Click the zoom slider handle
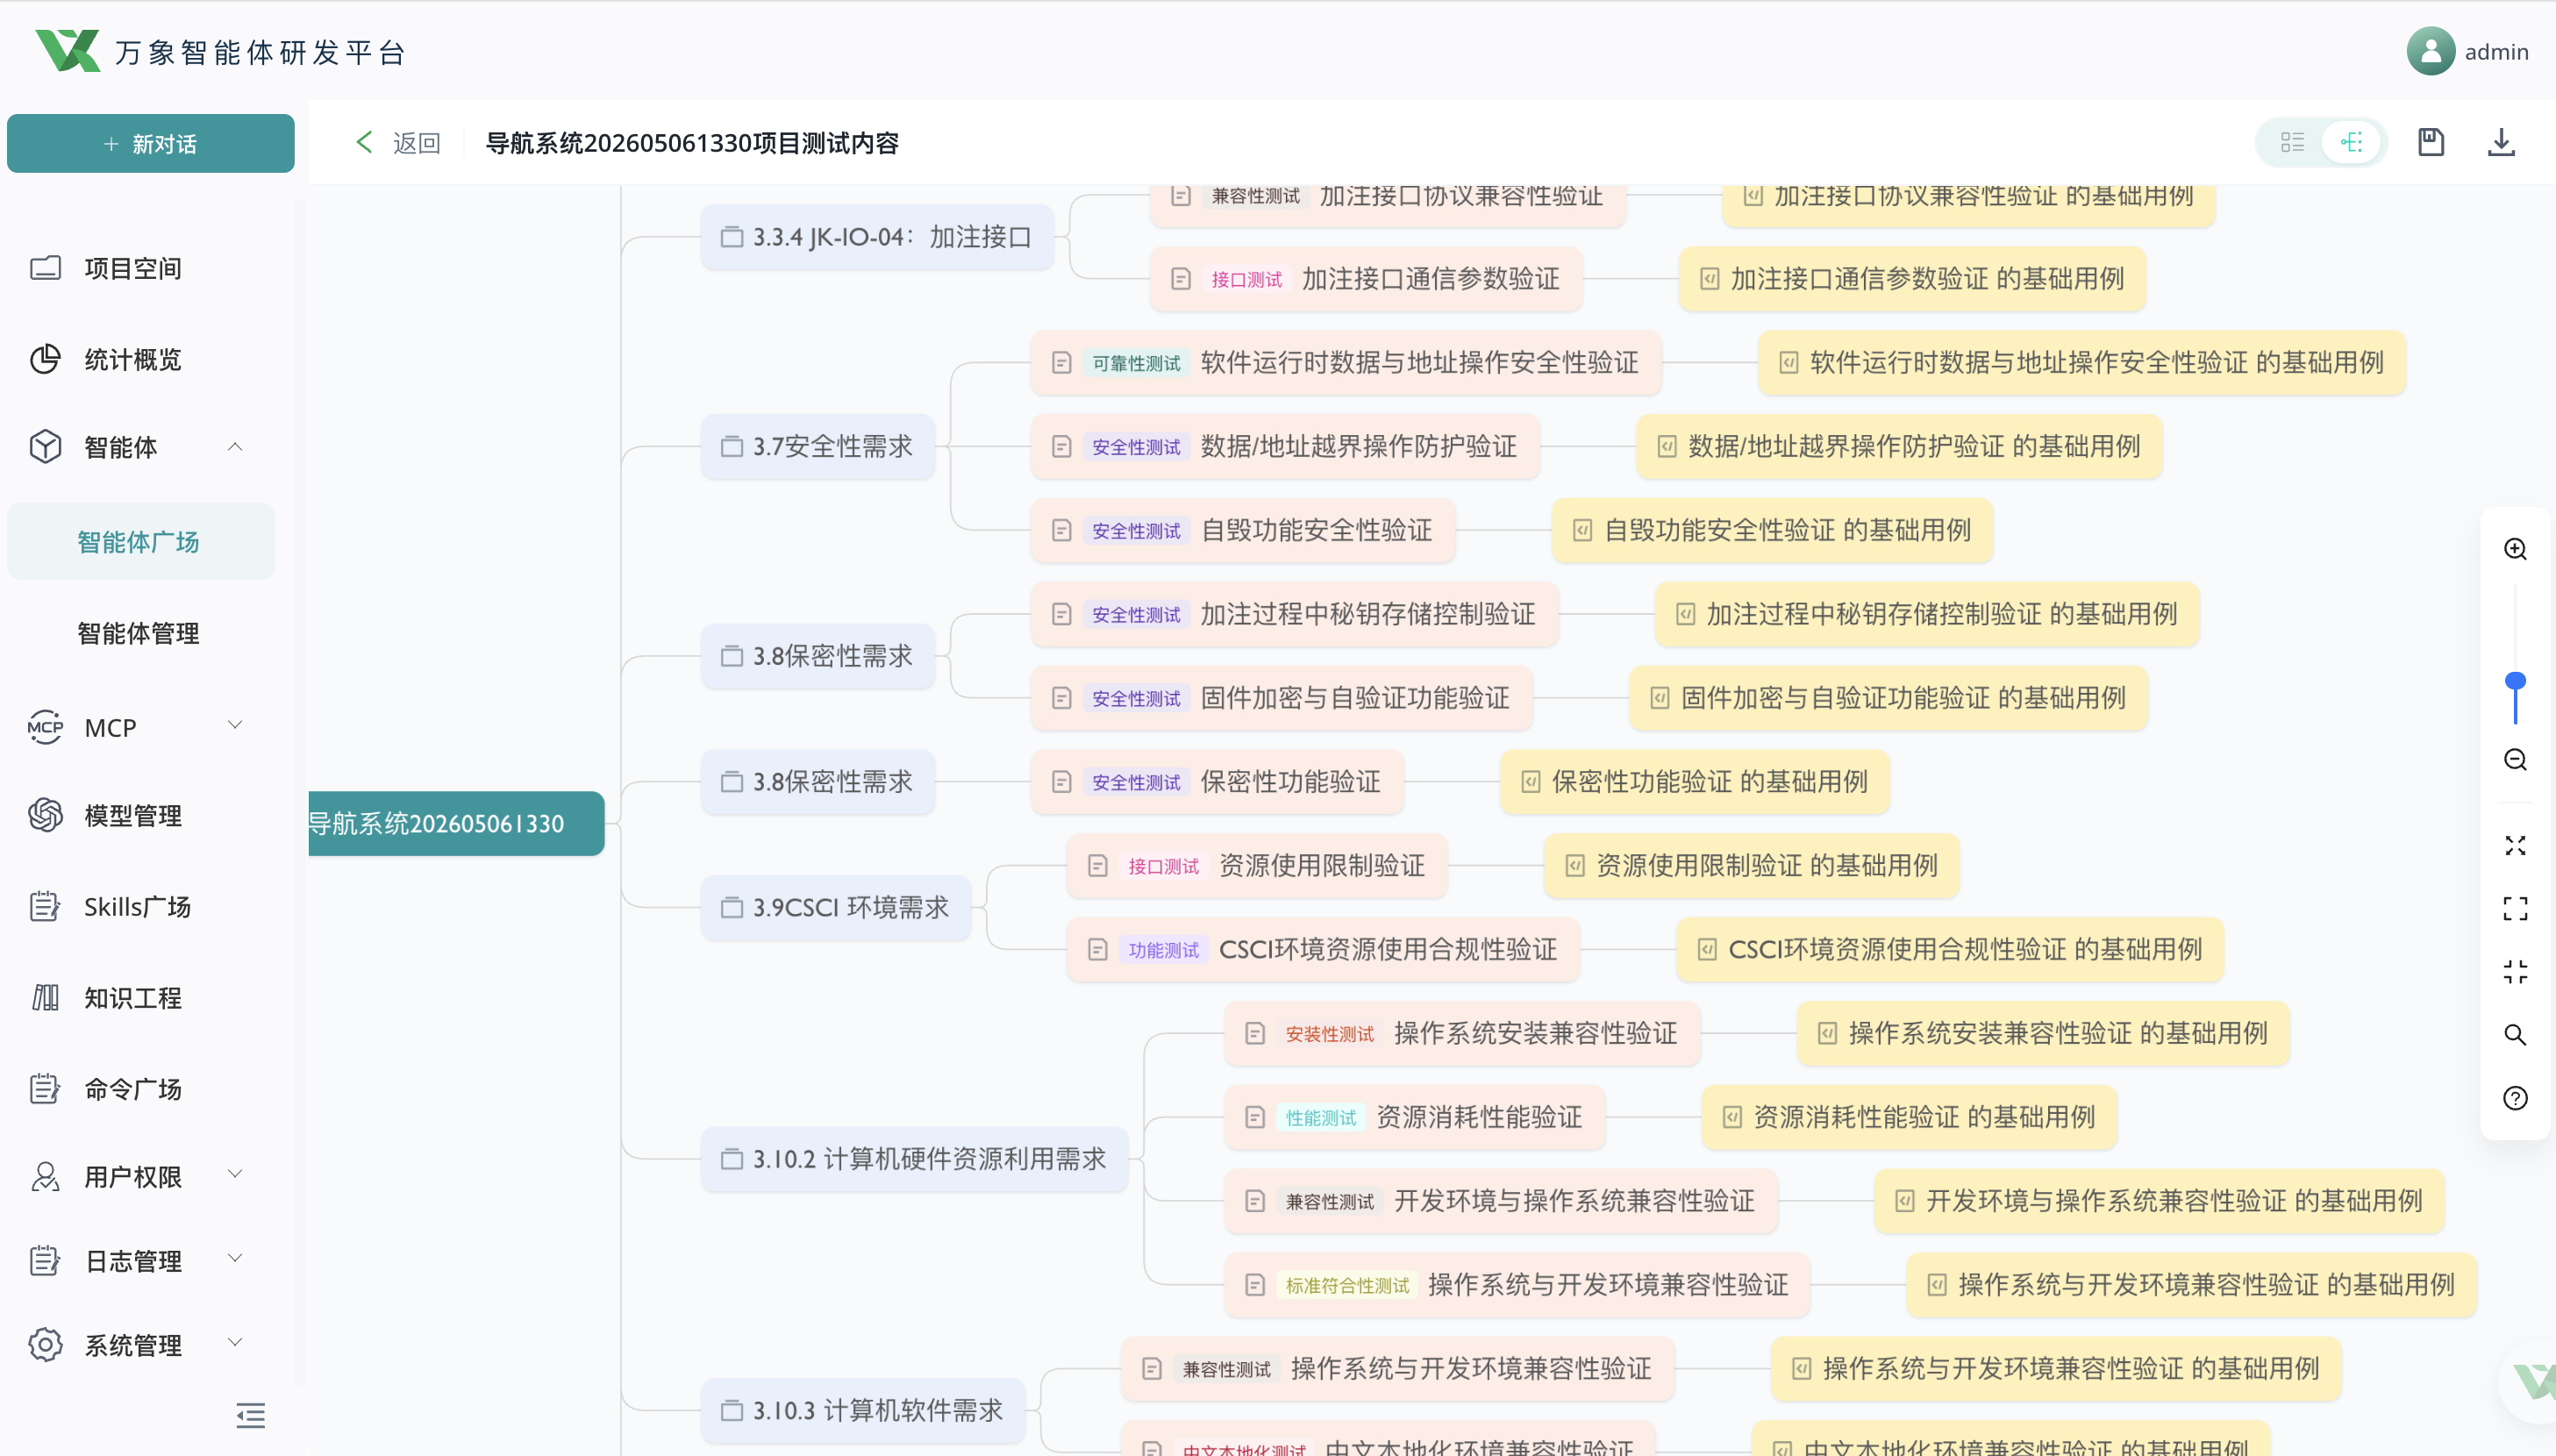The width and height of the screenshot is (2556, 1456). (2515, 681)
